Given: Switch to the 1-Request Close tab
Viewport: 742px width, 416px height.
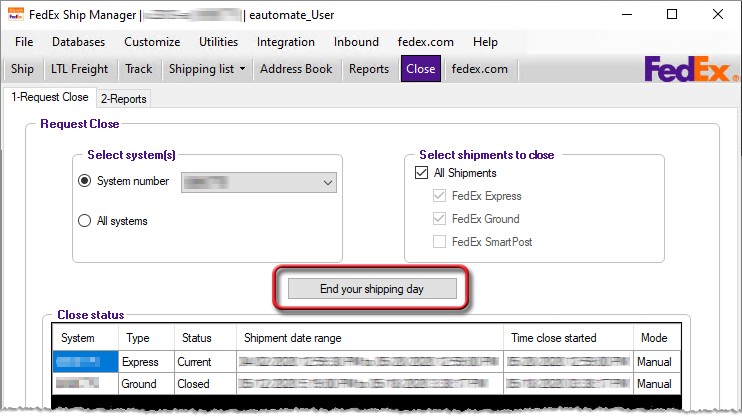Looking at the screenshot, I should (50, 97).
